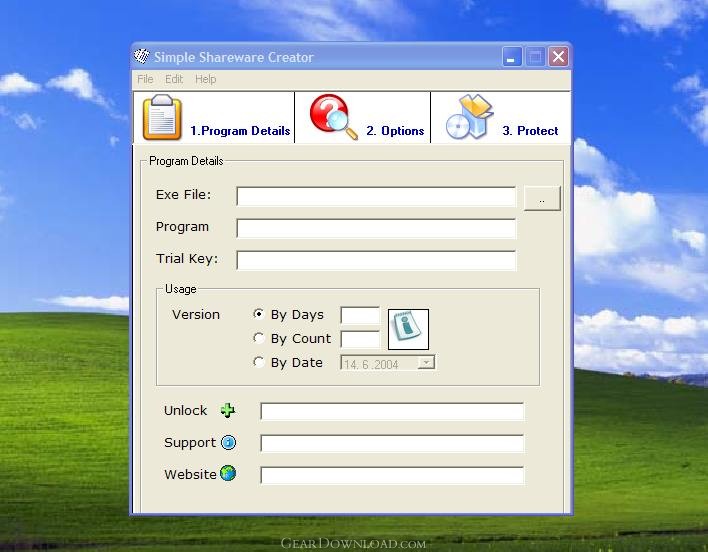Screen dimensions: 708x552
Task: Click the Version label in Usage
Action: point(196,315)
